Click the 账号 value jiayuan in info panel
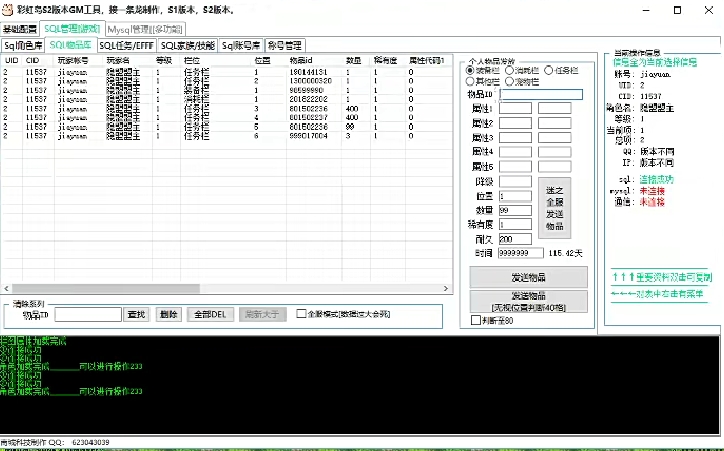Viewport: 724px width, 451px height. [x=655, y=74]
